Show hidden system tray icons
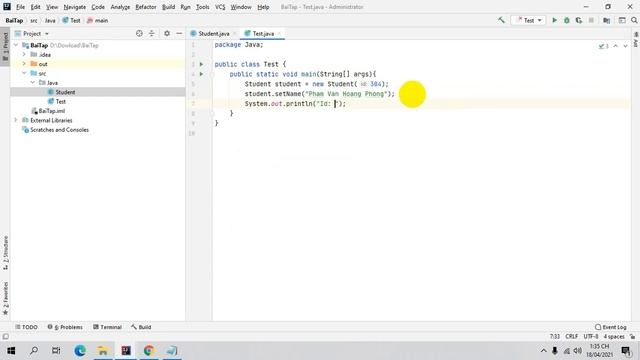Viewport: 640px width, 360px height. tap(543, 351)
